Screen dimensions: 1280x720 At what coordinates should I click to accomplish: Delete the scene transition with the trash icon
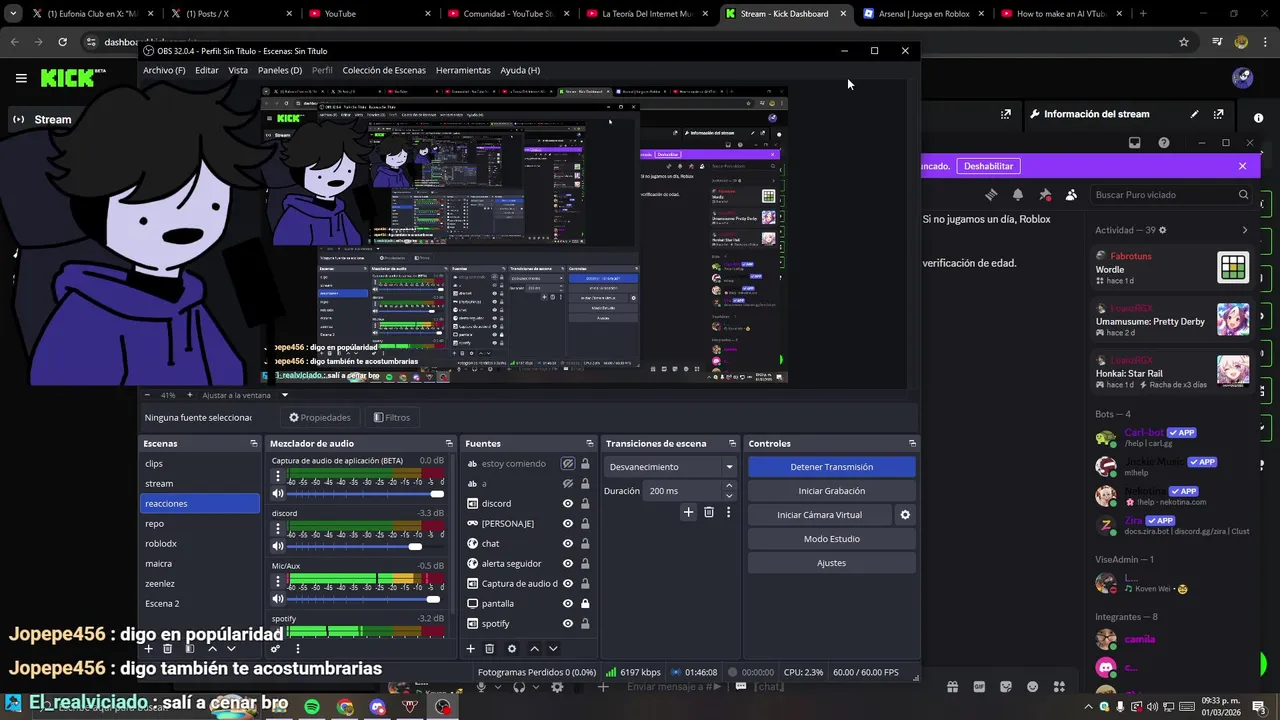[709, 512]
